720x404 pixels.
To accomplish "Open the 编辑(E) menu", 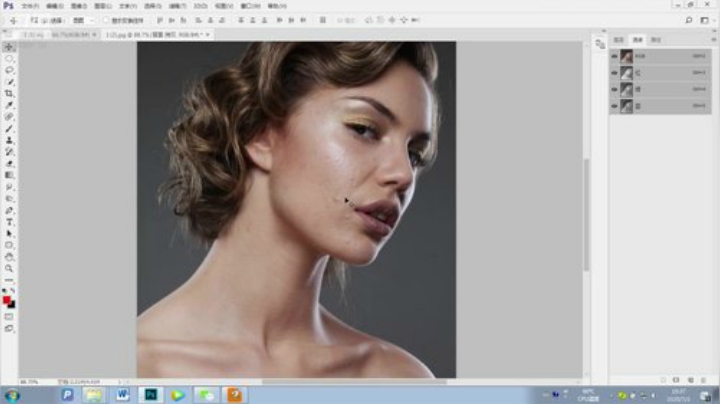I will coord(55,6).
